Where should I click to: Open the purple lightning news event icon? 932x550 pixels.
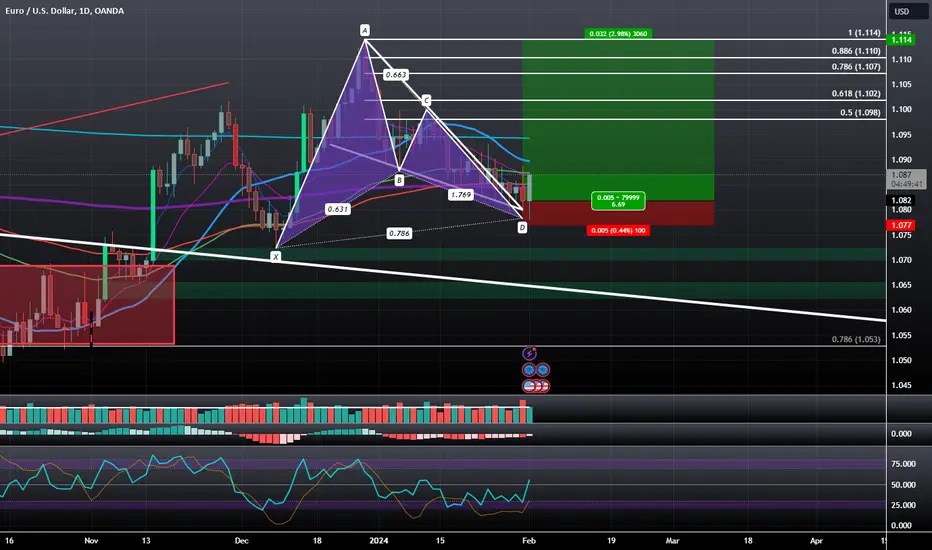click(x=529, y=354)
